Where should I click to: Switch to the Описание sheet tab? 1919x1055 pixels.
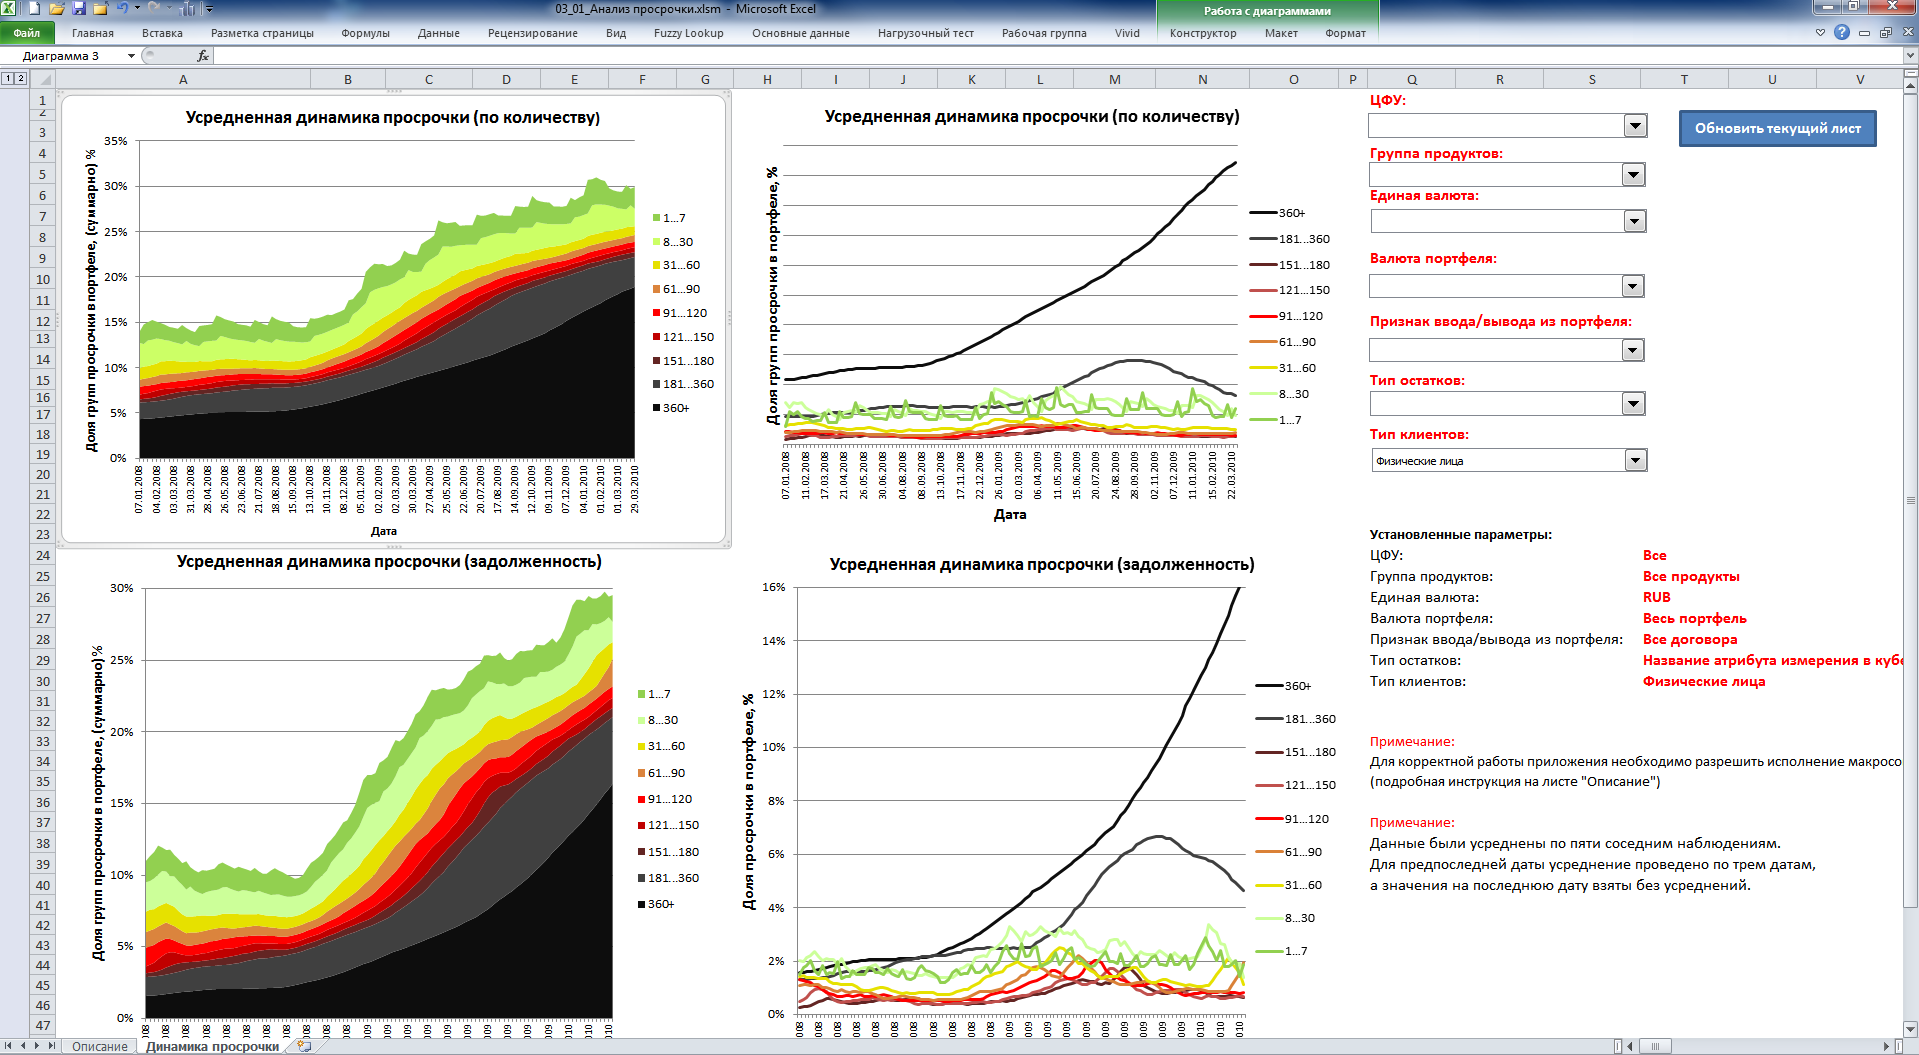(99, 1047)
